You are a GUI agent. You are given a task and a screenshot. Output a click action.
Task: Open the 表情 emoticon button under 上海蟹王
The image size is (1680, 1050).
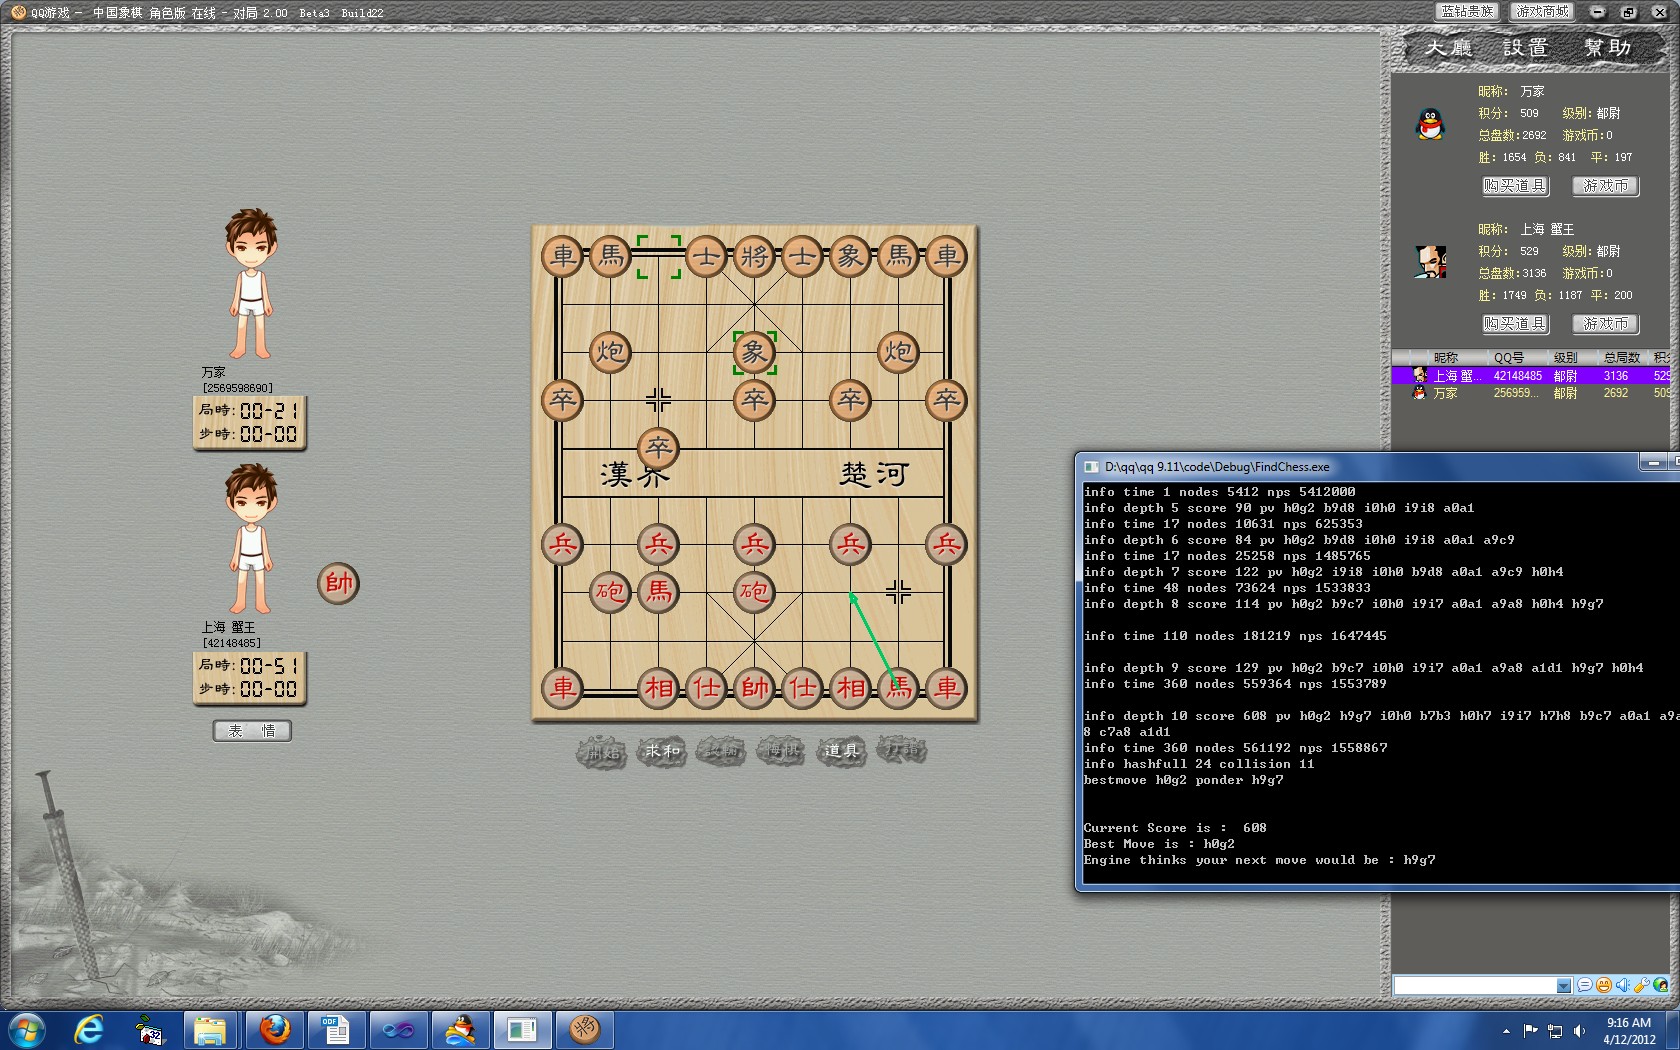pyautogui.click(x=252, y=731)
